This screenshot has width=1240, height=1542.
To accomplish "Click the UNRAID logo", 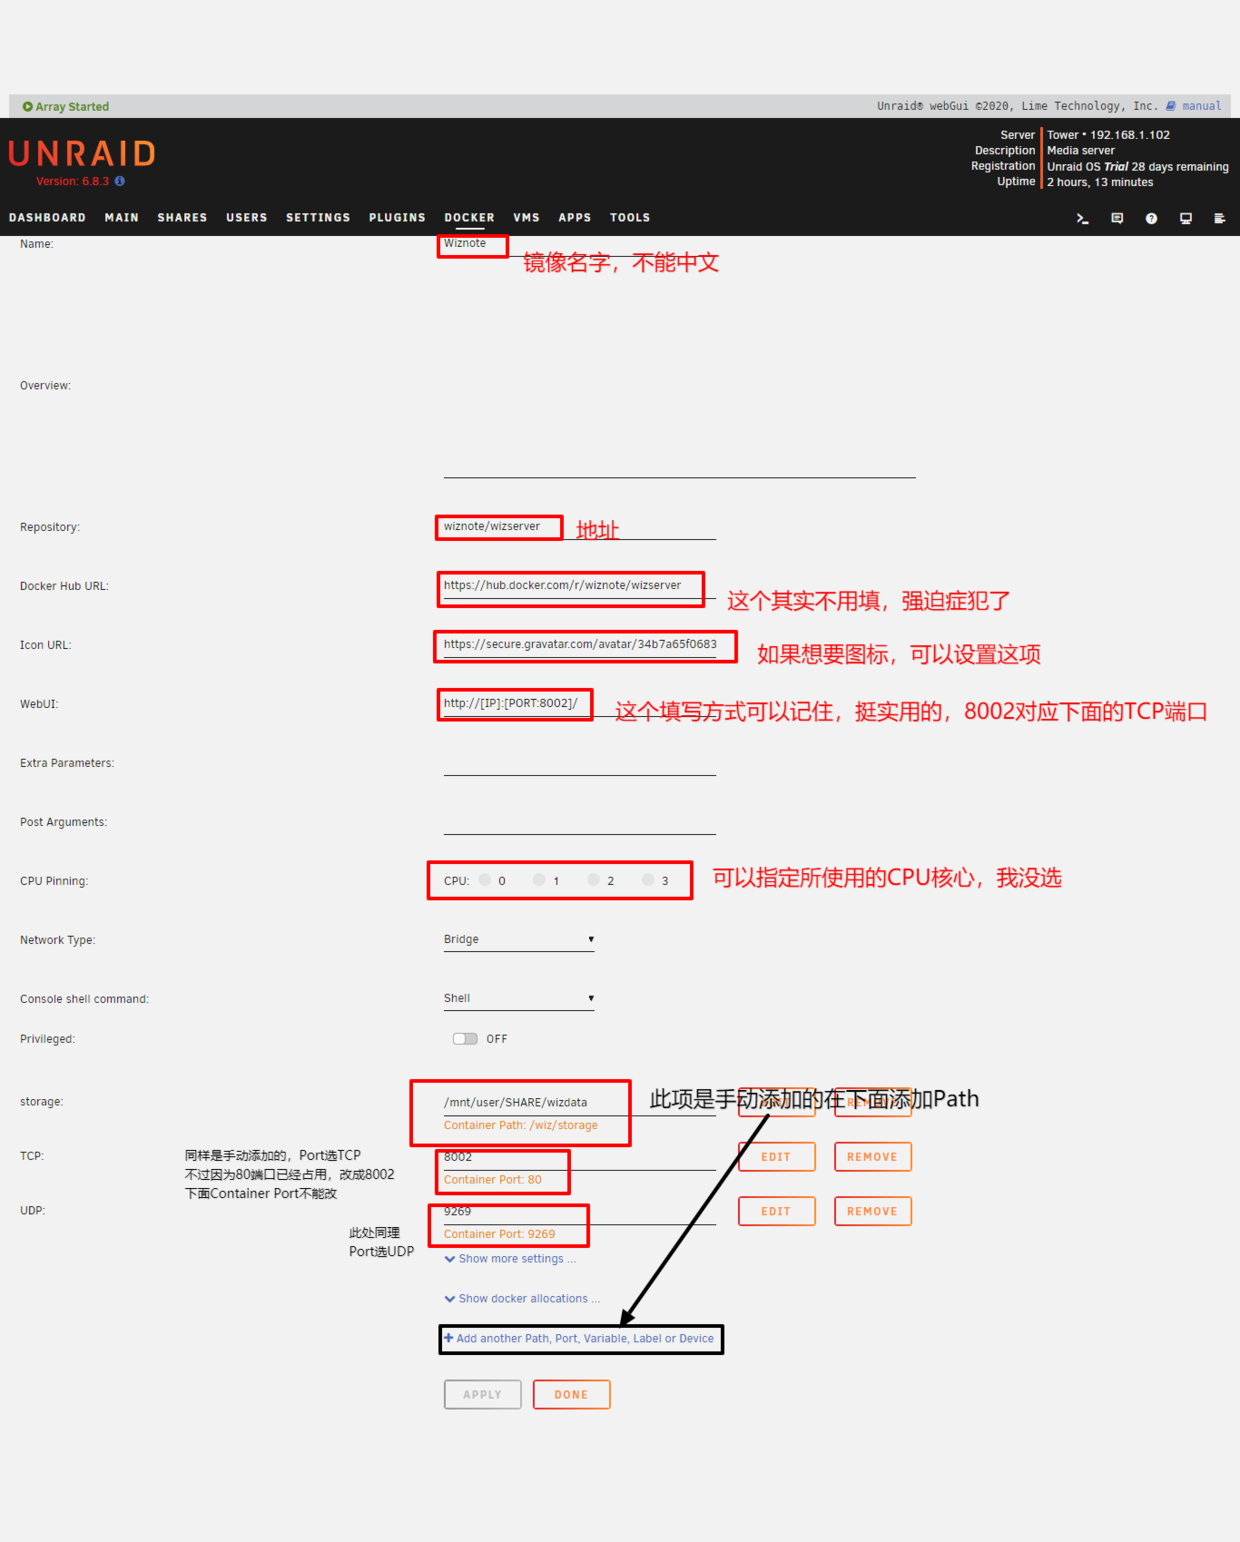I will tap(82, 153).
